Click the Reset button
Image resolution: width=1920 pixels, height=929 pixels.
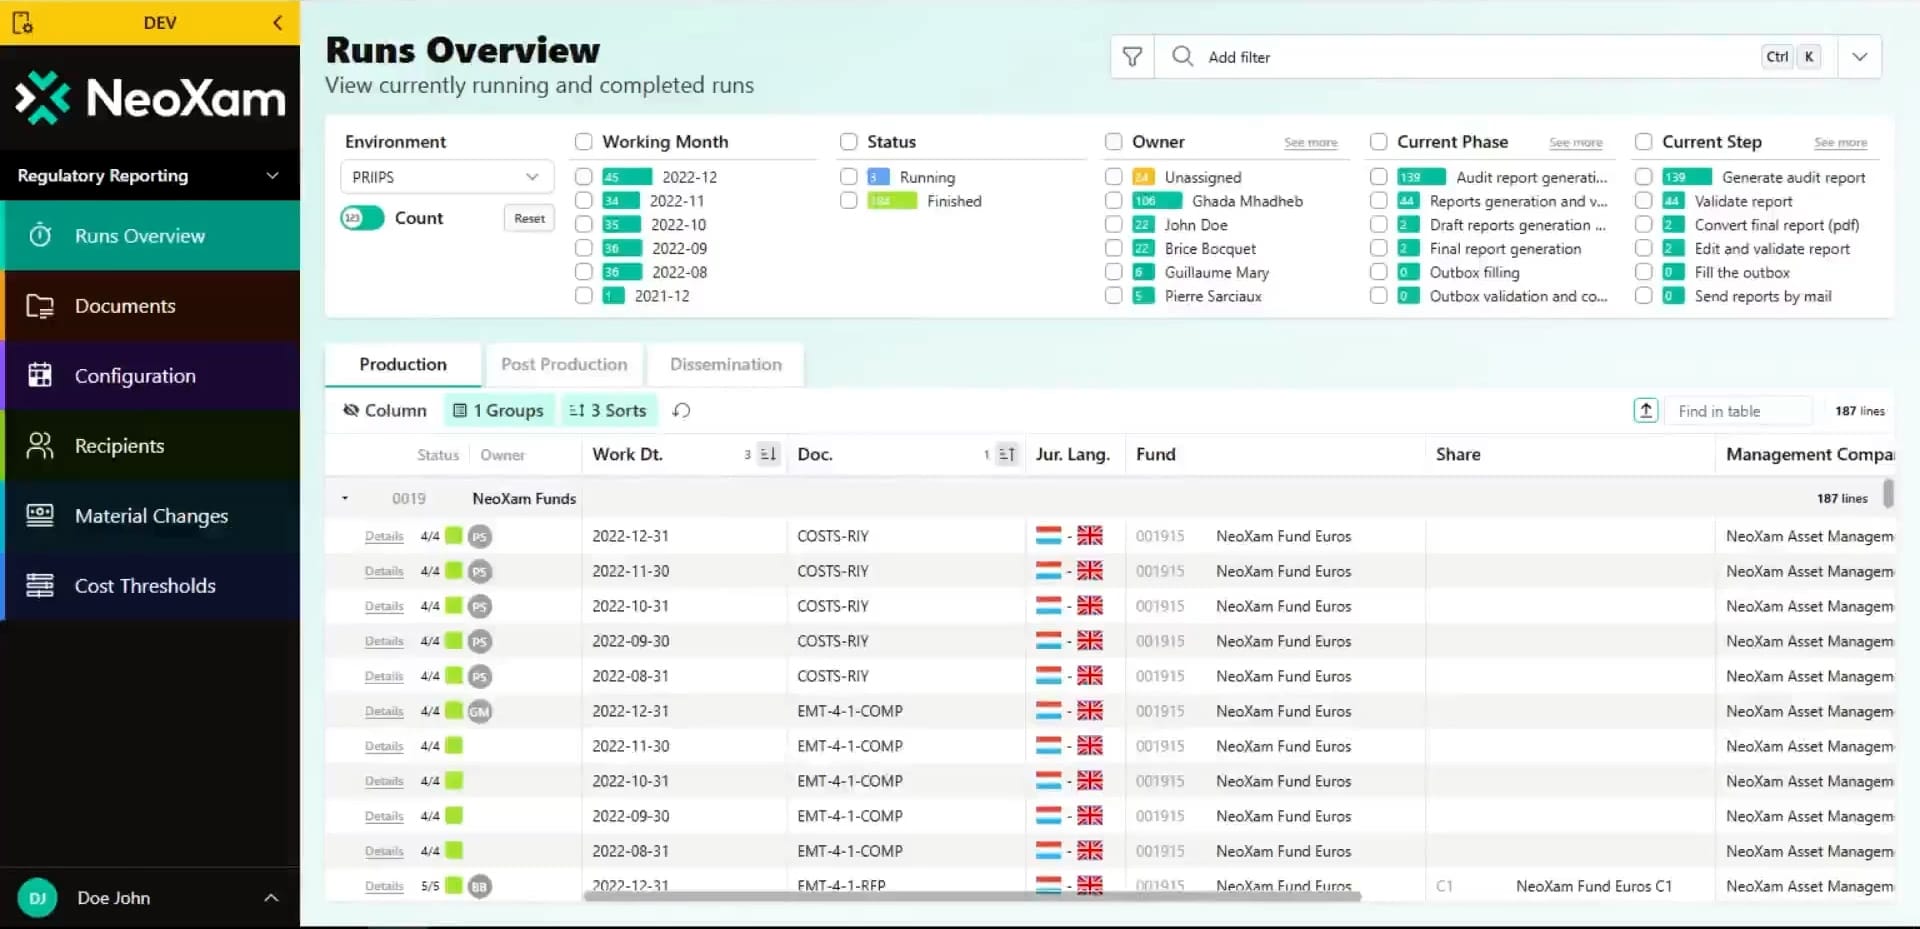pos(529,218)
